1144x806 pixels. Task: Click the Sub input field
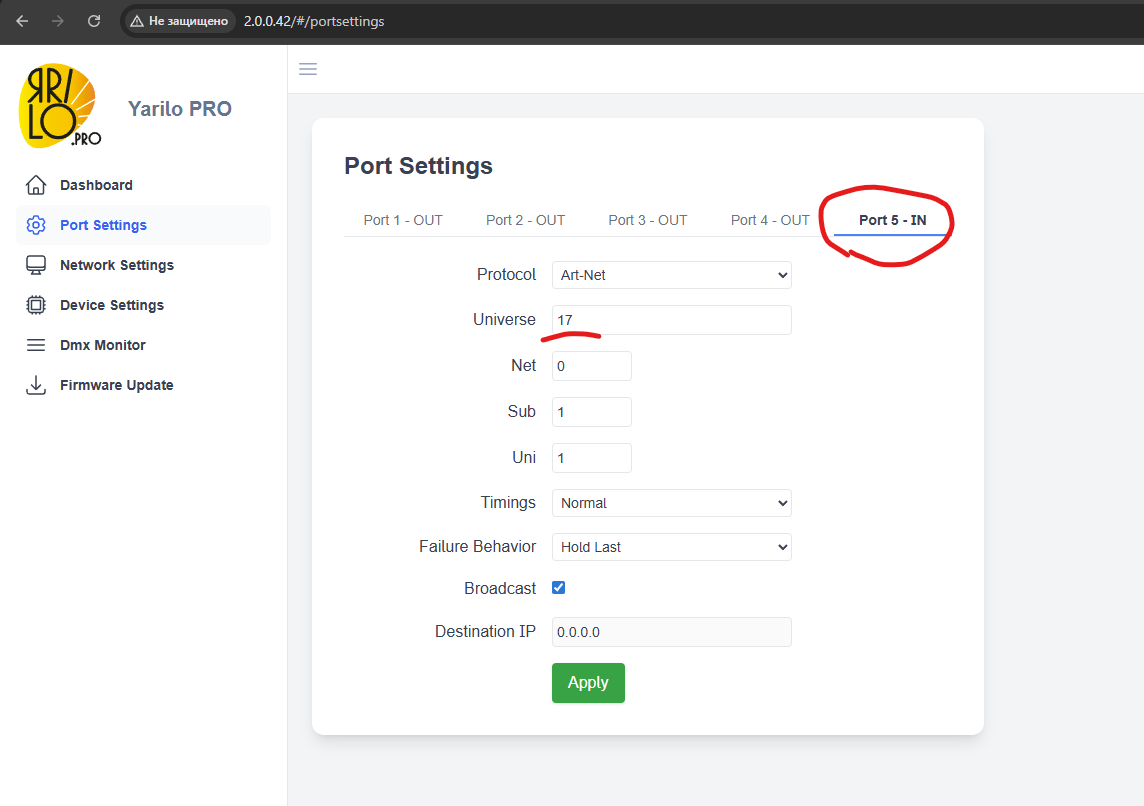pos(592,412)
